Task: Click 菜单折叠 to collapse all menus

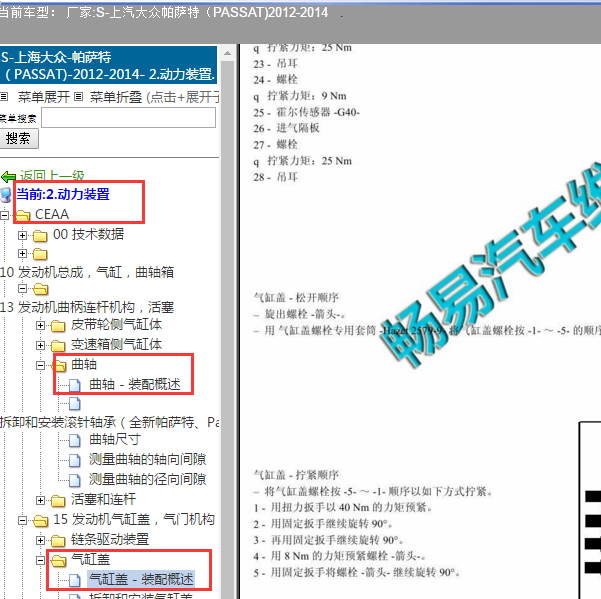Action: (116, 97)
